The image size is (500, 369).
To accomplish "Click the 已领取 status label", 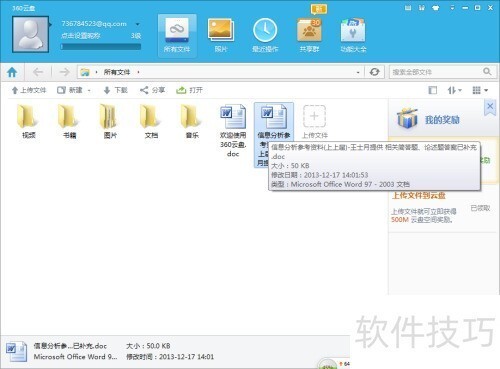I will (480, 208).
